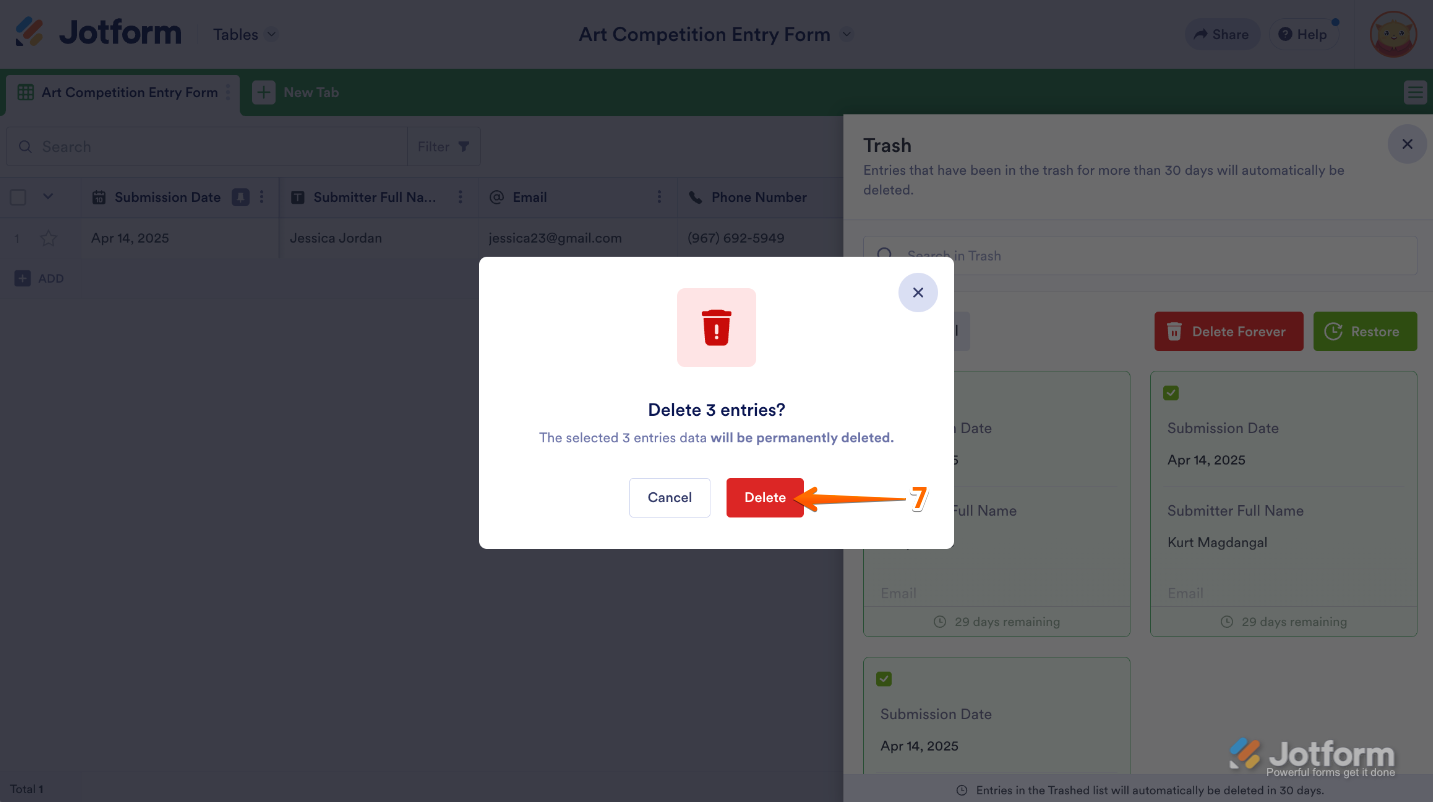This screenshot has width=1433, height=802.
Task: Close the Delete confirmation dialog with X
Action: tap(918, 293)
